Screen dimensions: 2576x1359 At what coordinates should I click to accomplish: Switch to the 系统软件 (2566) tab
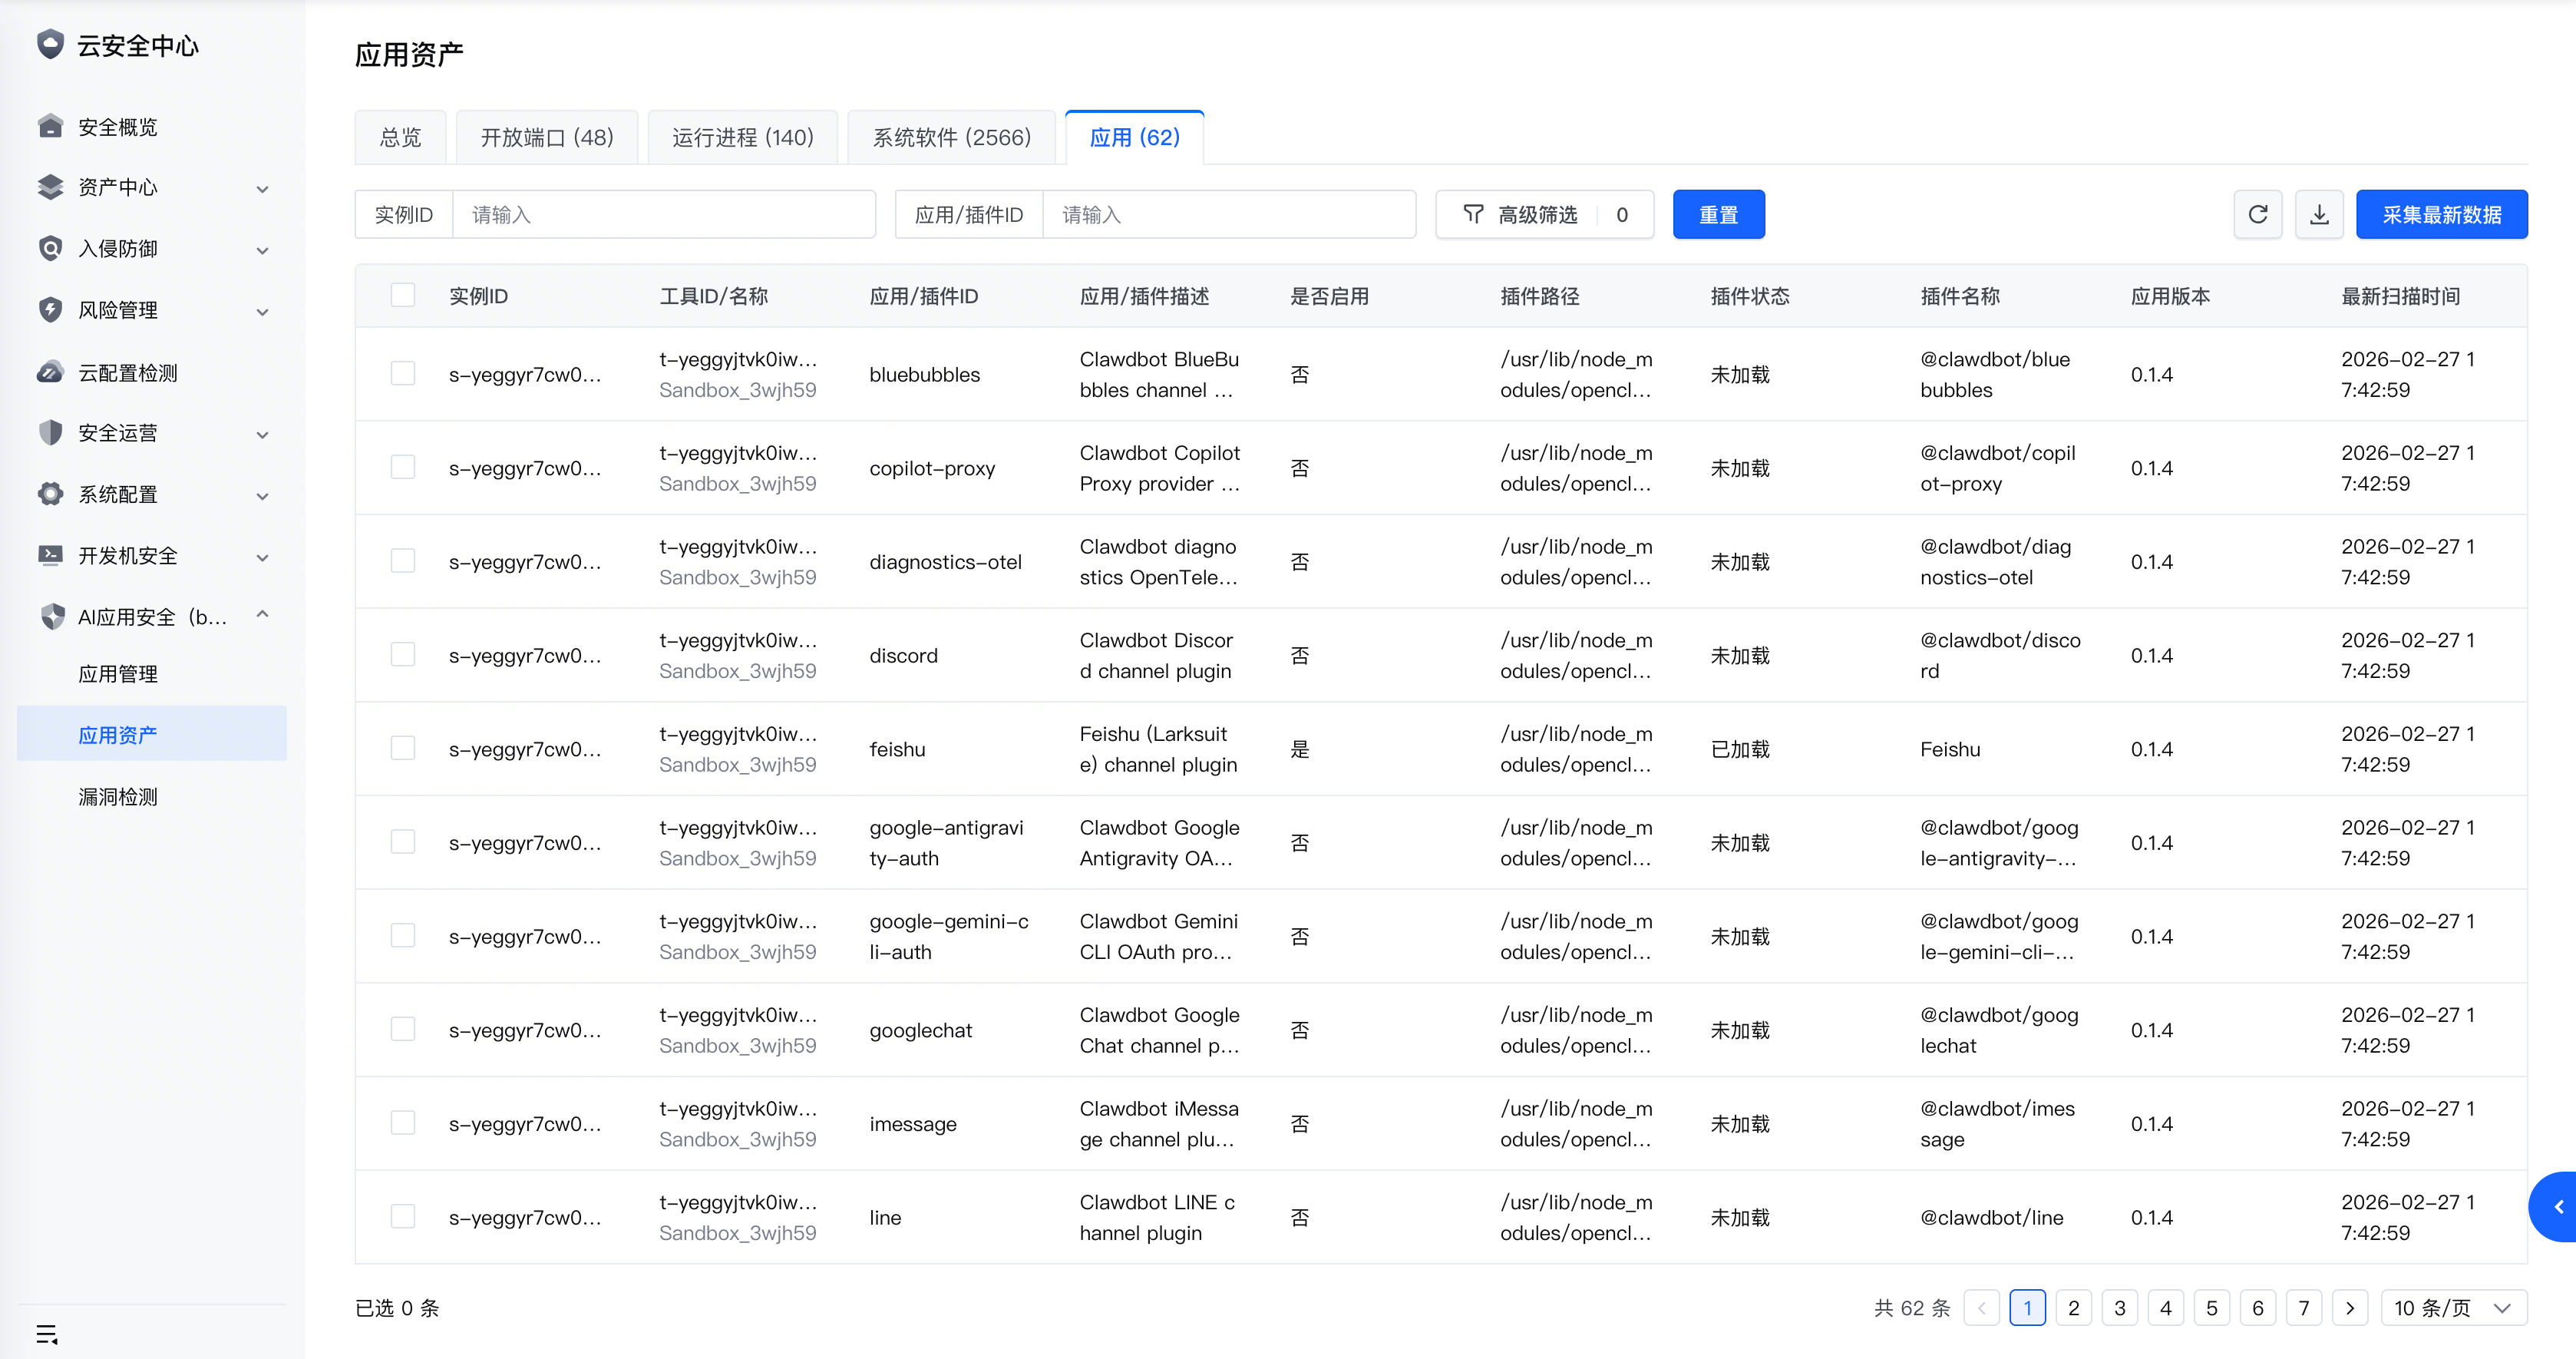pyautogui.click(x=951, y=137)
